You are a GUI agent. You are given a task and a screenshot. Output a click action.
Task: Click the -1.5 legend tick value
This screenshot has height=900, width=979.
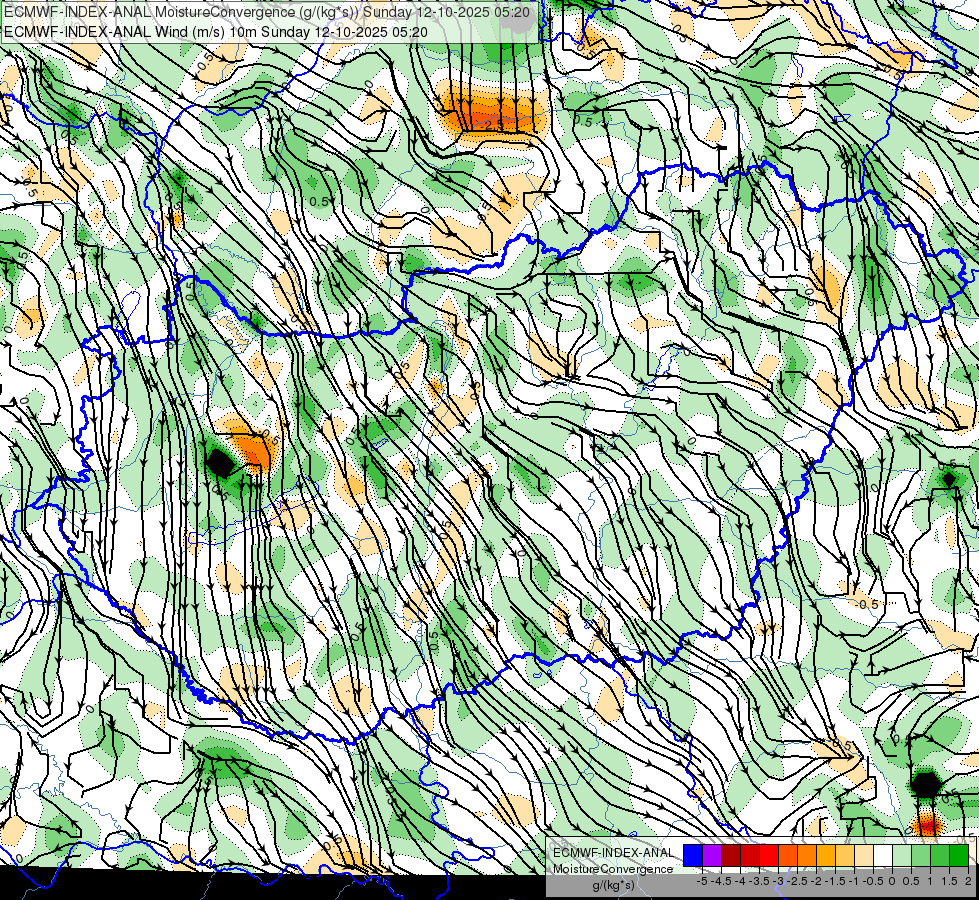(835, 881)
